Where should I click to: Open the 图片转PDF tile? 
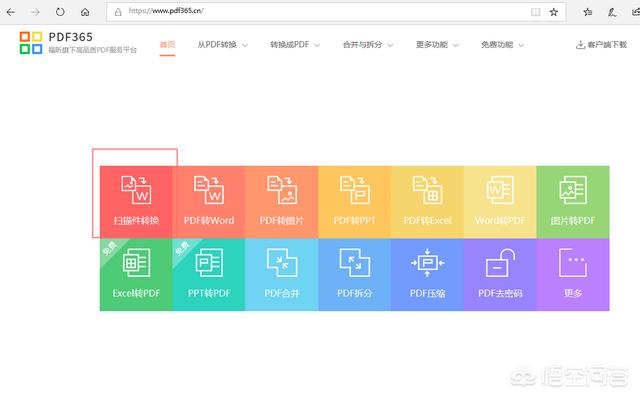pyautogui.click(x=573, y=202)
